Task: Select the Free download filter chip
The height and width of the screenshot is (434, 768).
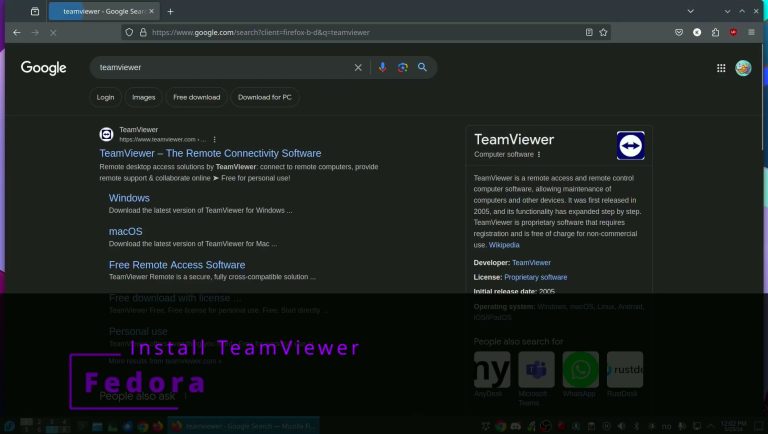Action: click(x=196, y=97)
